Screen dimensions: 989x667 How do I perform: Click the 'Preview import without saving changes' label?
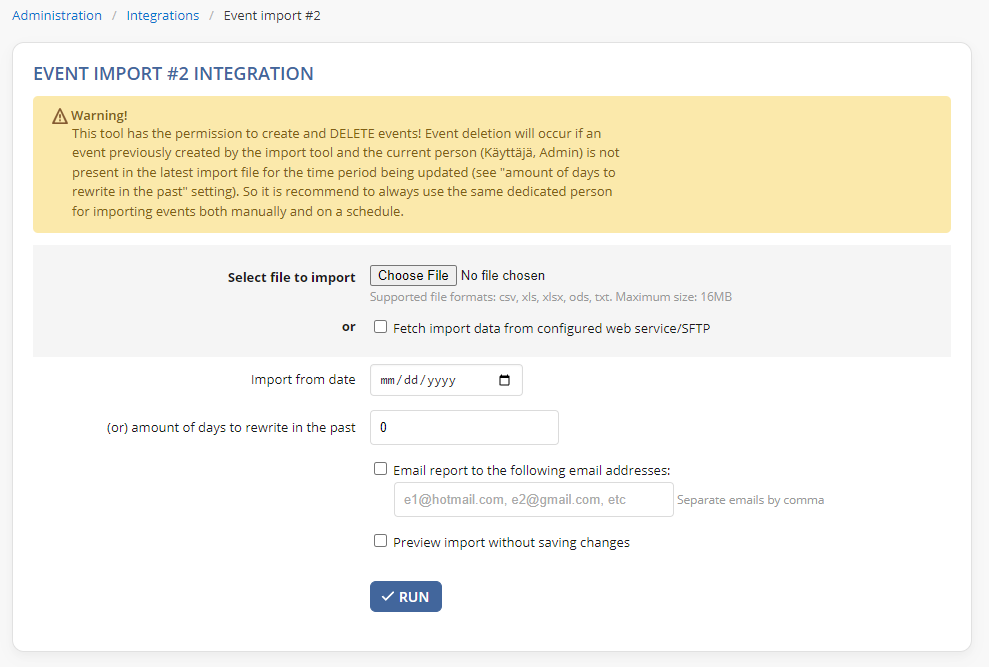[511, 542]
